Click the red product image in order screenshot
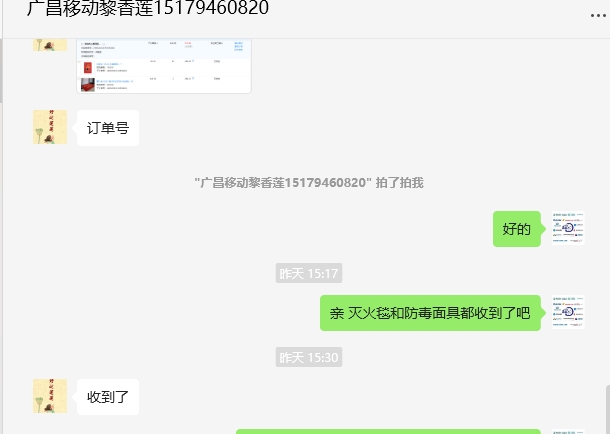610x434 pixels. 88,67
